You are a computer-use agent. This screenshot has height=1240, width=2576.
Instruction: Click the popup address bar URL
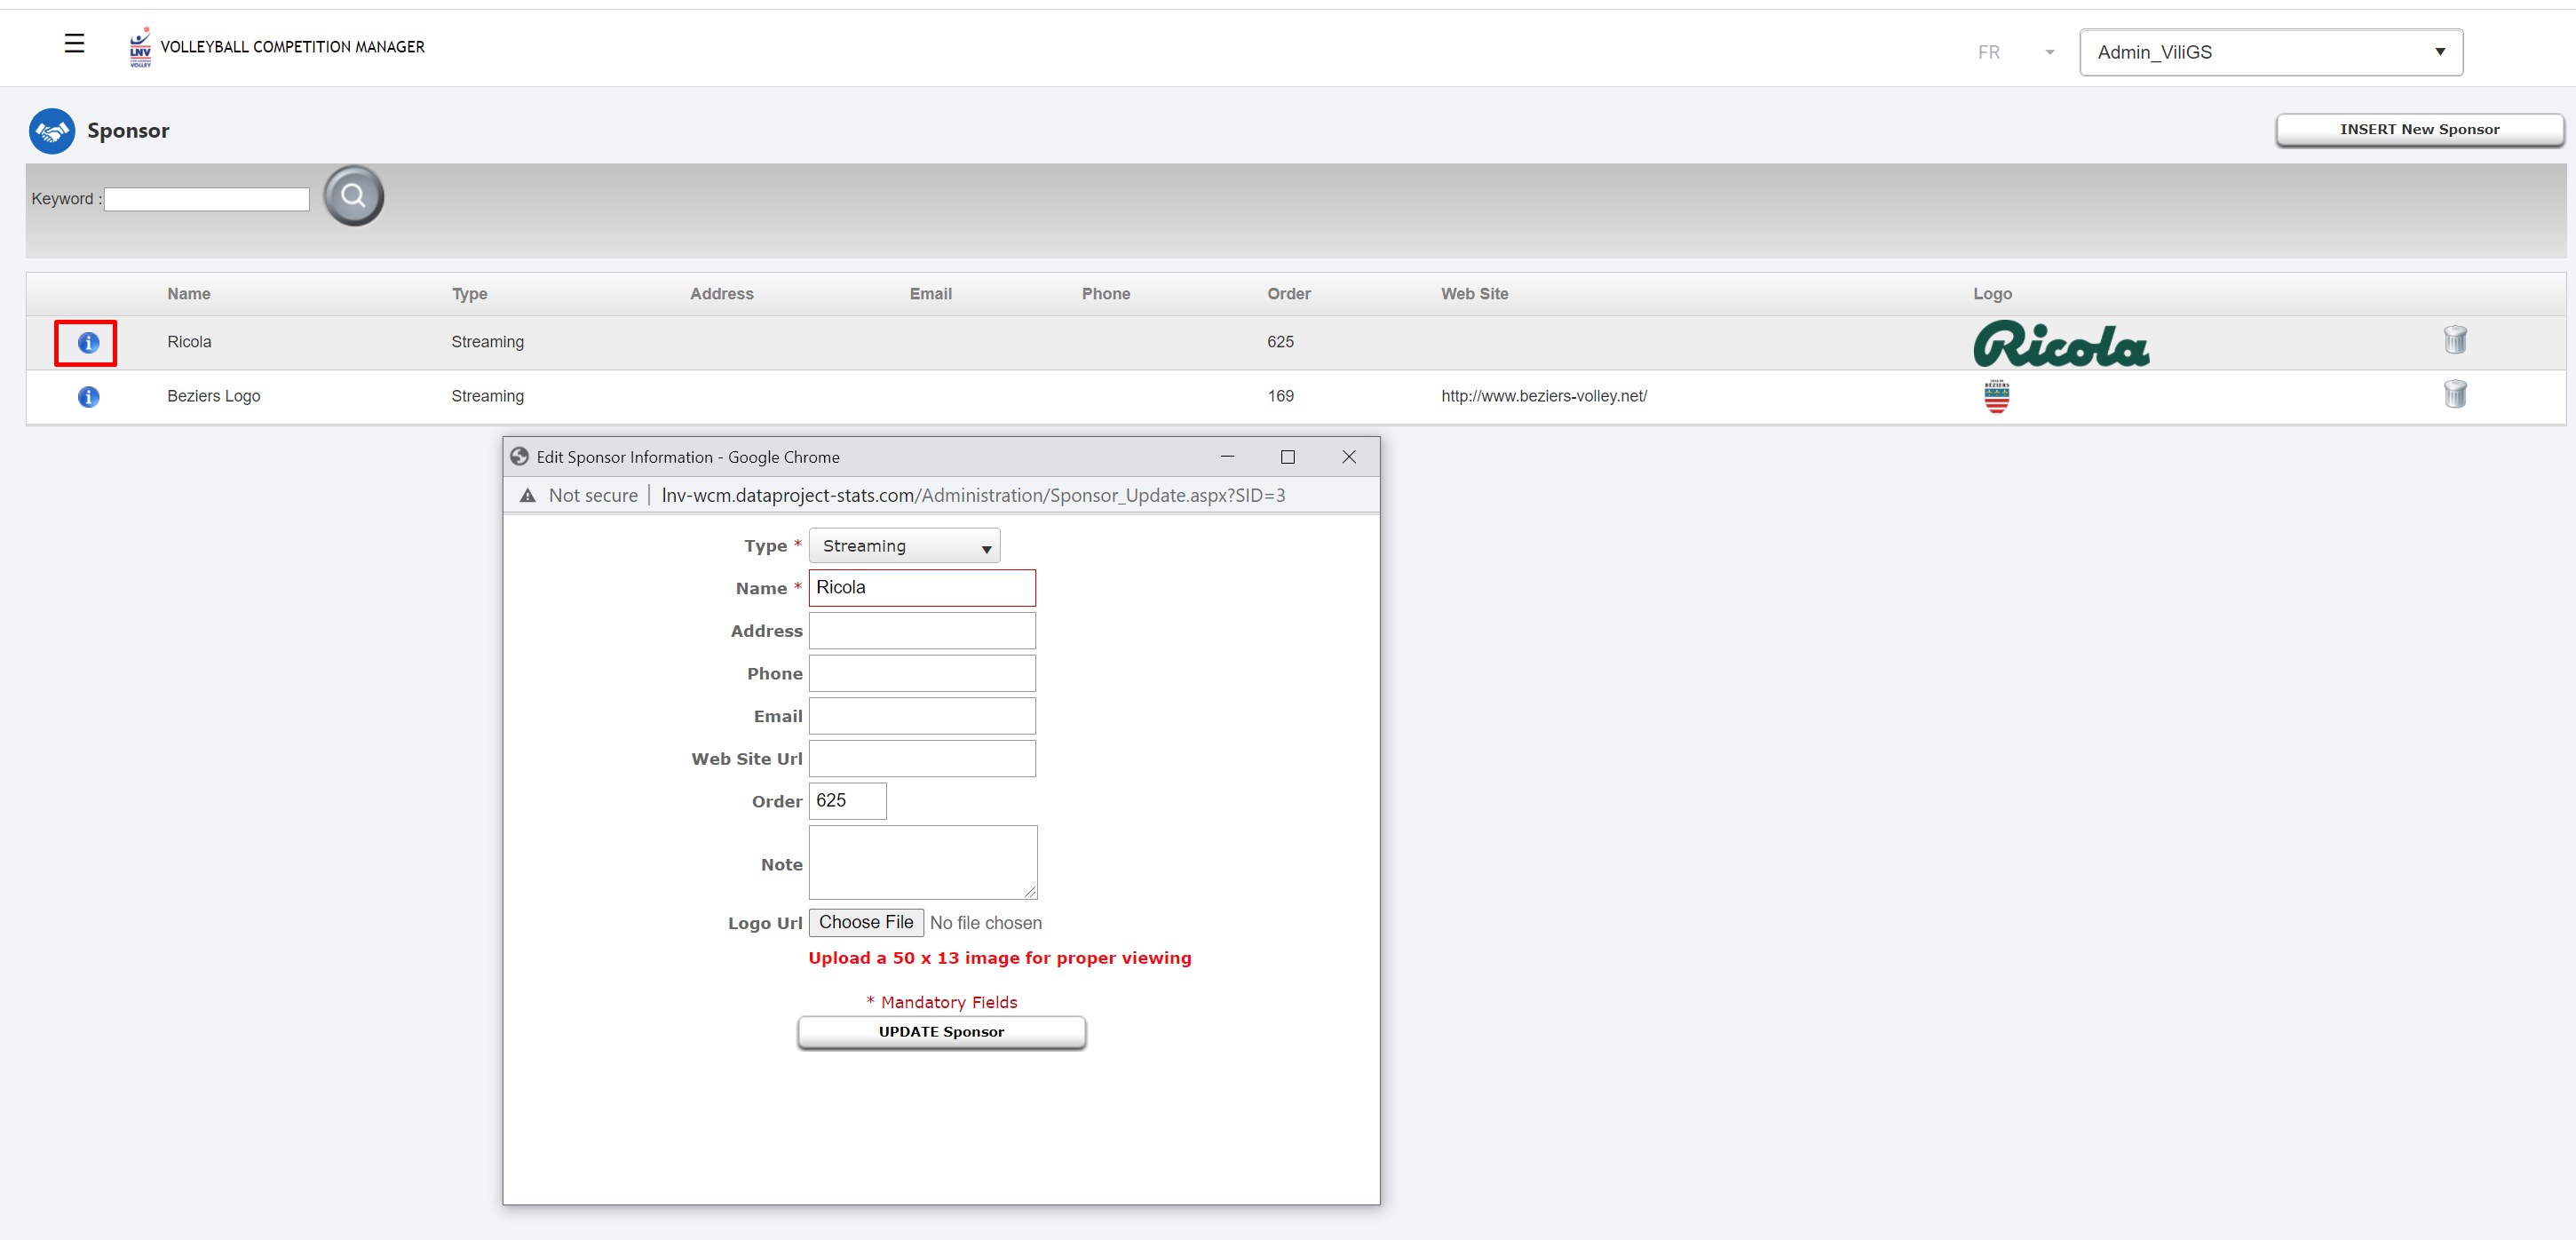[973, 495]
